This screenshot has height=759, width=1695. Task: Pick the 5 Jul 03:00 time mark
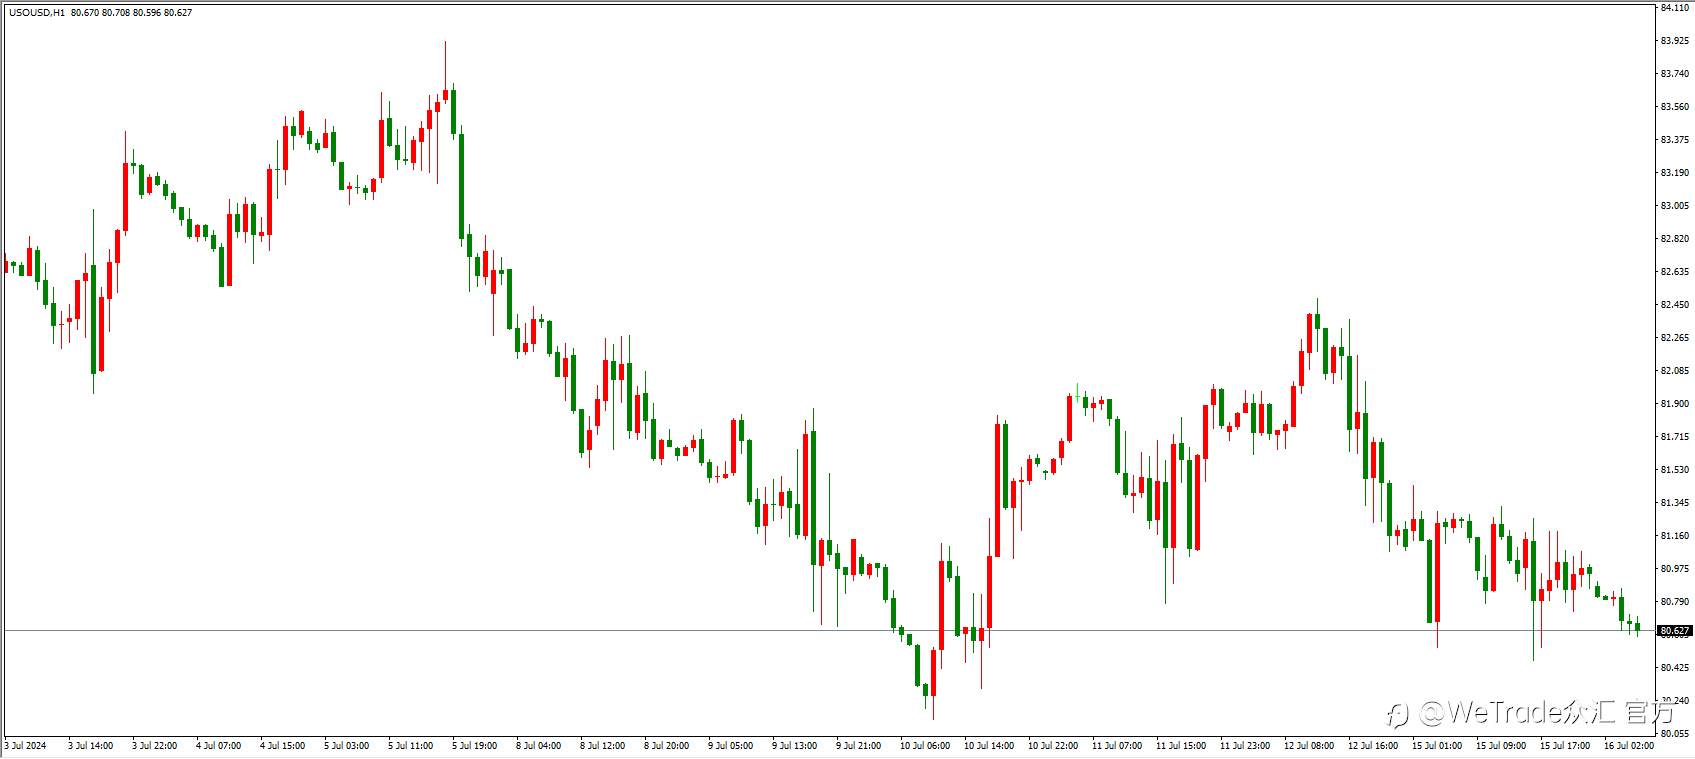point(346,746)
